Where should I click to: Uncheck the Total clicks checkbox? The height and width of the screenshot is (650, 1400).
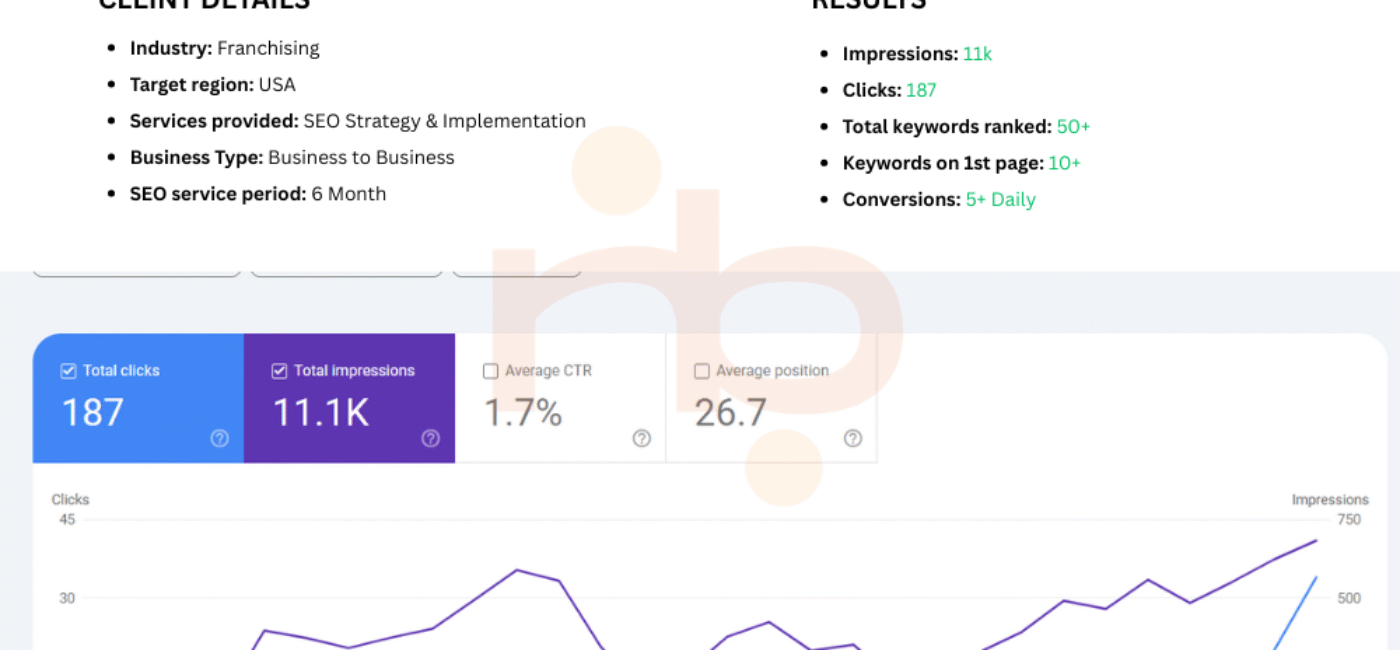point(68,371)
